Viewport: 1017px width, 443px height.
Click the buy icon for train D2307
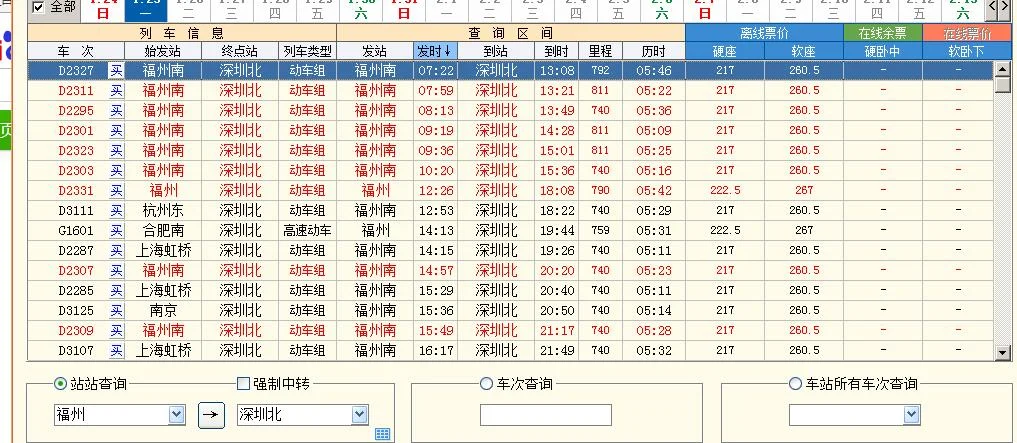(116, 270)
